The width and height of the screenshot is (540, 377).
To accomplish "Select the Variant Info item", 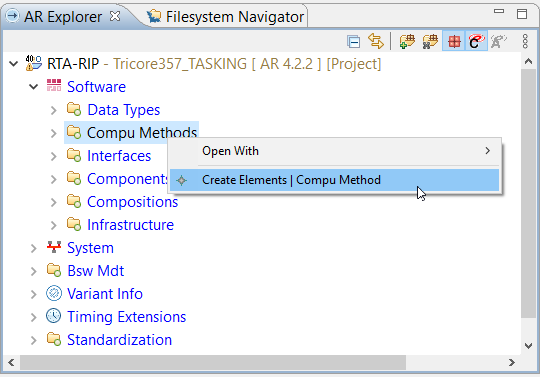I will pos(105,294).
